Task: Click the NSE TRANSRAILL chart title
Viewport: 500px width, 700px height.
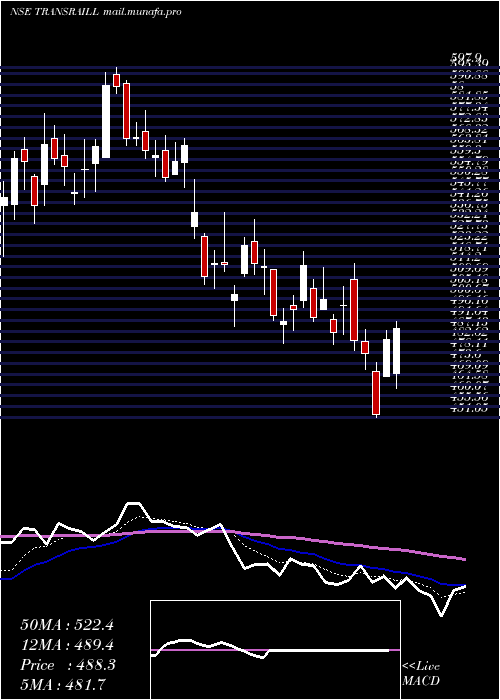Action: click(x=54, y=12)
